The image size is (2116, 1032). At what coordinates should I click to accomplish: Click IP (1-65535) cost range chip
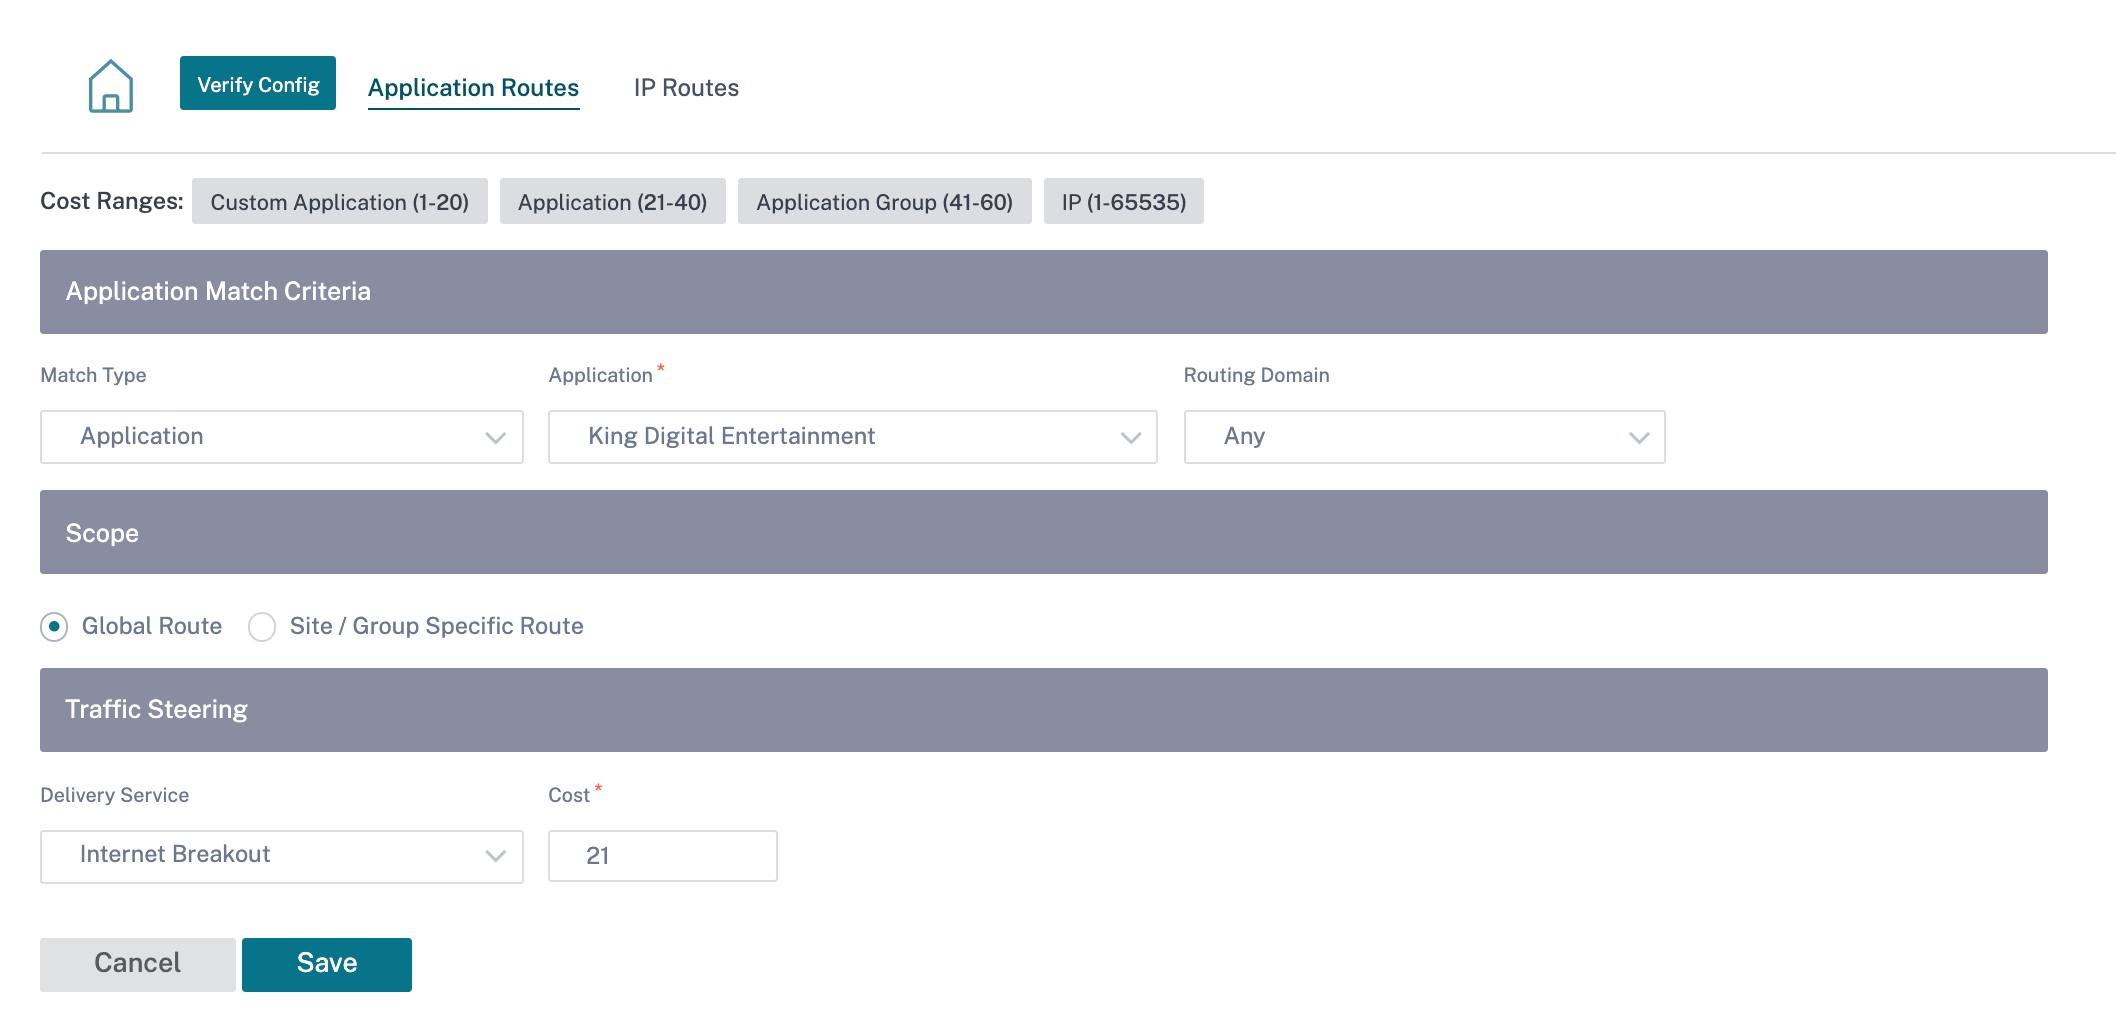1124,201
